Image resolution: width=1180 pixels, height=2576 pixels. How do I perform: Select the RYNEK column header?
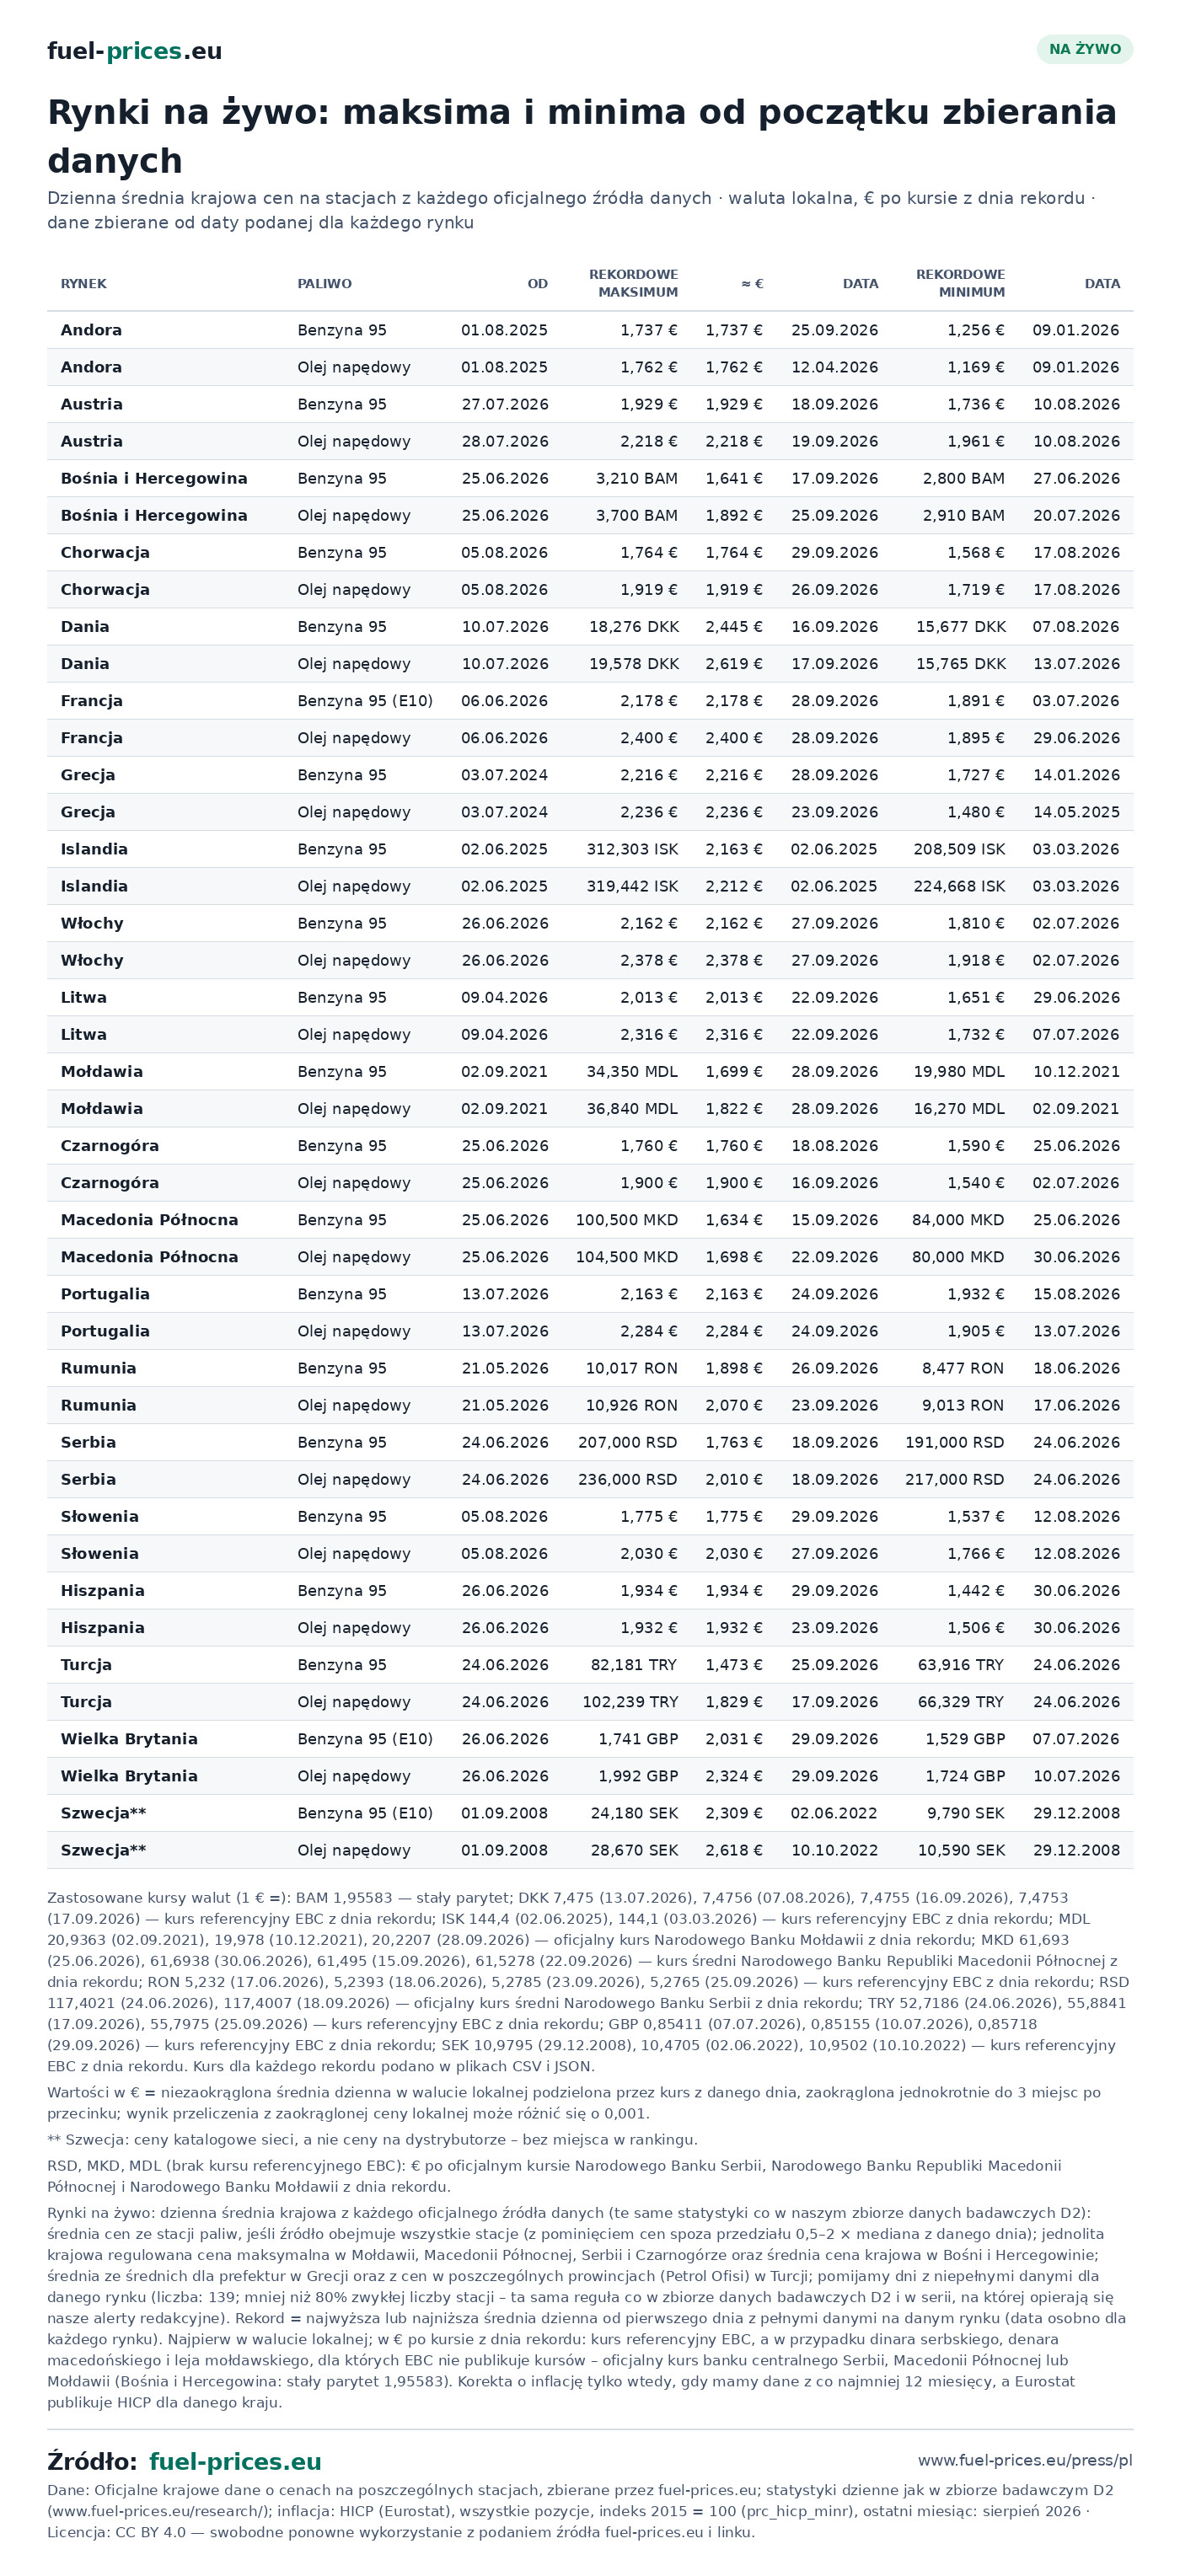click(83, 284)
